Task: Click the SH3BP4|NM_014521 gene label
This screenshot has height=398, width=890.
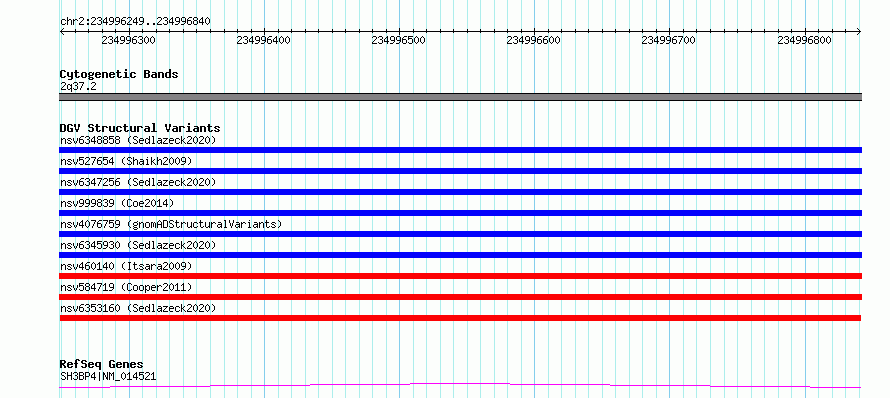Action: (x=108, y=376)
